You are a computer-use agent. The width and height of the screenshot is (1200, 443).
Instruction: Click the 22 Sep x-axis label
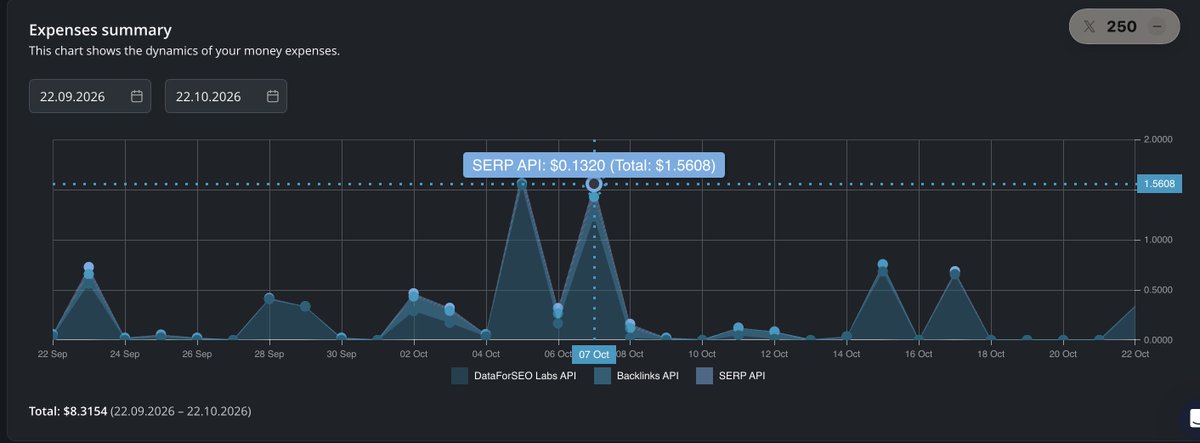coord(53,354)
